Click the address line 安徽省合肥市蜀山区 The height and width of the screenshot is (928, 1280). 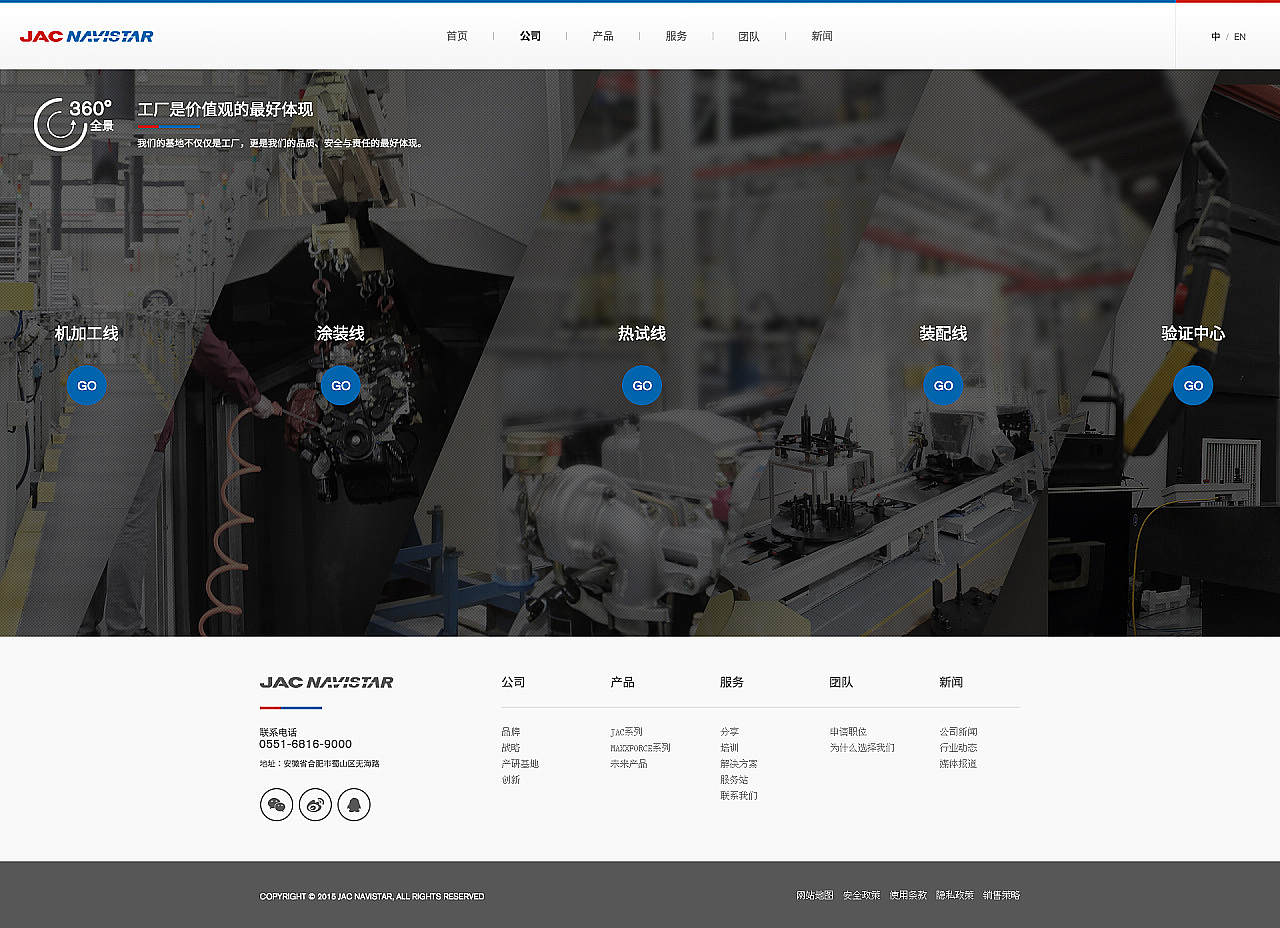(320, 764)
